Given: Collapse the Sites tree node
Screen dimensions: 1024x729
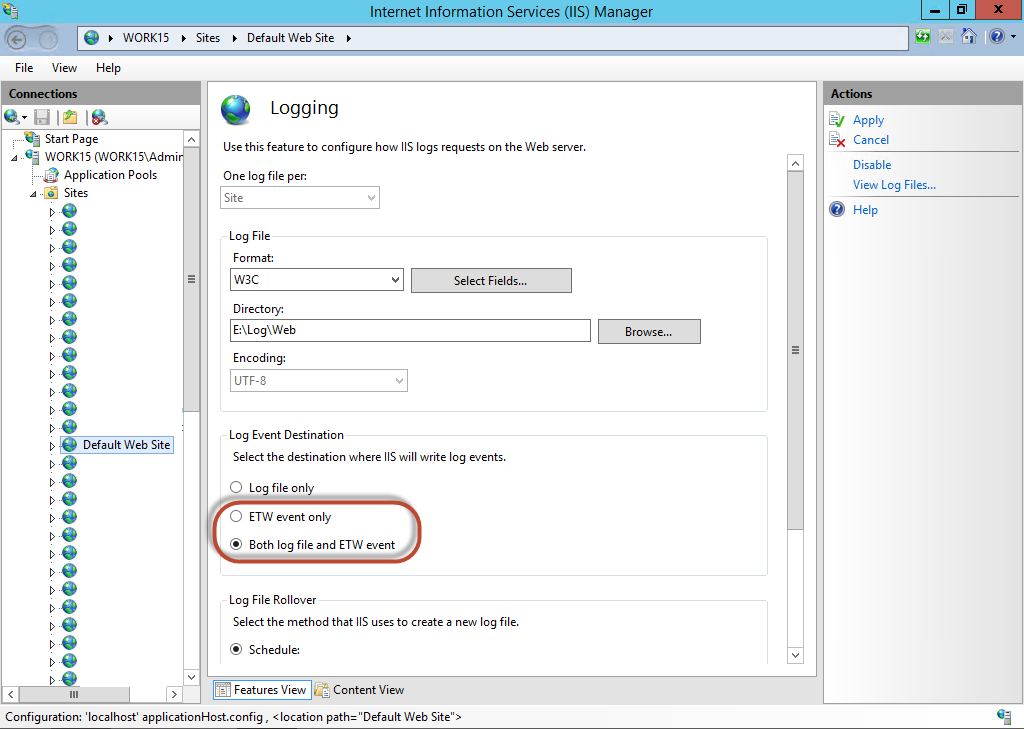Looking at the screenshot, I should tap(33, 194).
